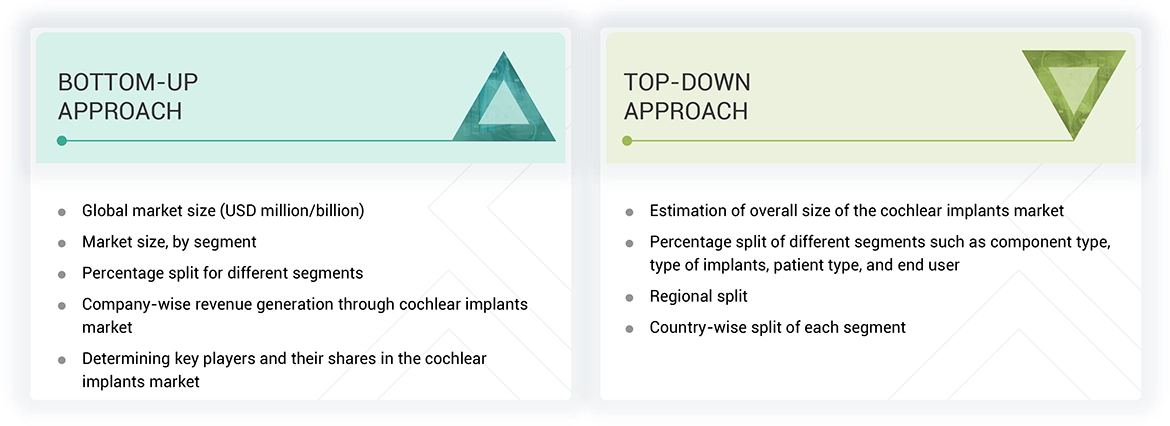Click 'Estimation of overall size' bullet text
Screen dimensions: 1170x426
coord(856,211)
